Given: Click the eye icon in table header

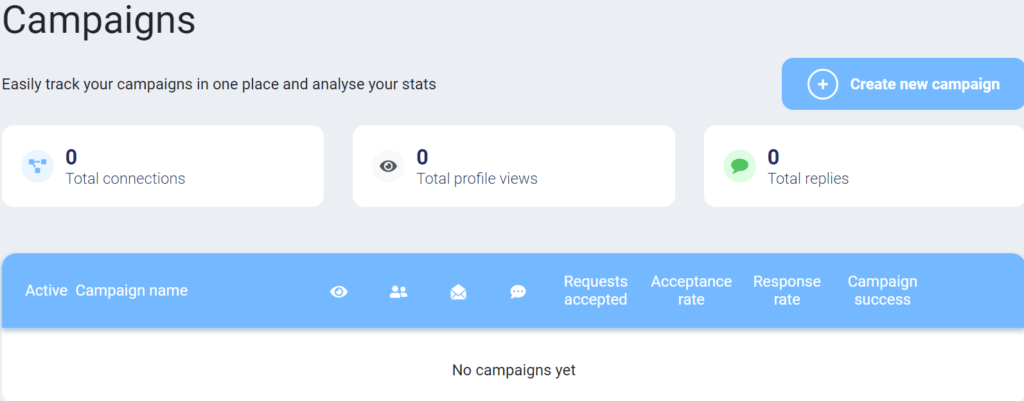Looking at the screenshot, I should pos(338,292).
